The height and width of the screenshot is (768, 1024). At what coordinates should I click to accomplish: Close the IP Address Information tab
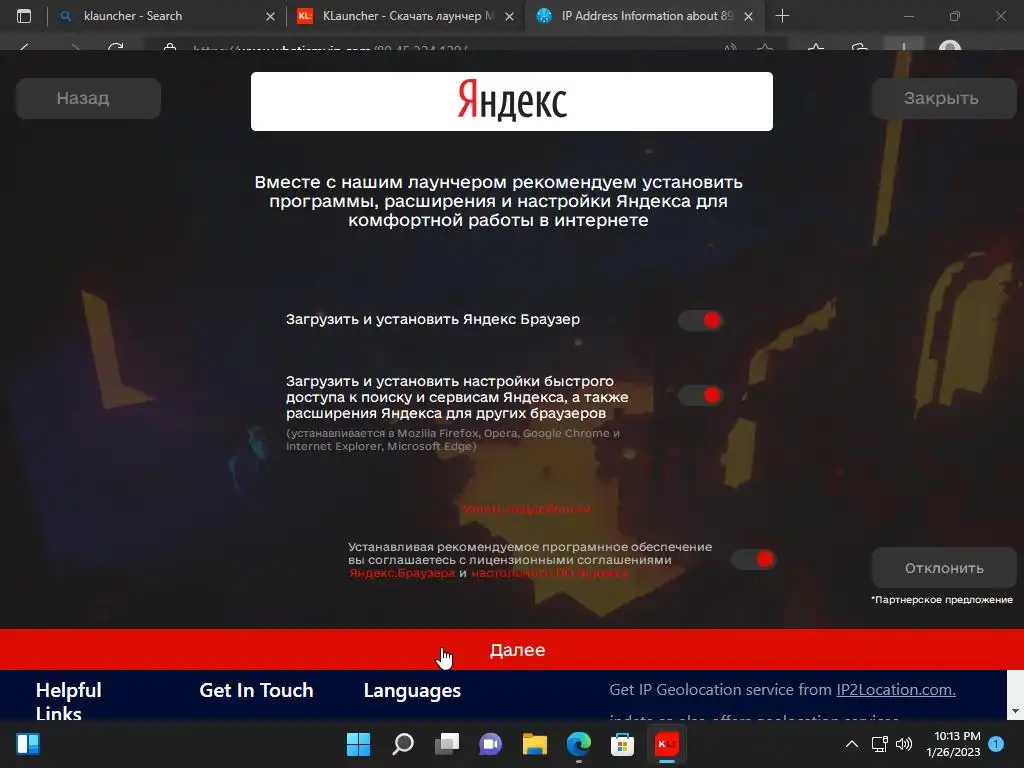coord(748,16)
